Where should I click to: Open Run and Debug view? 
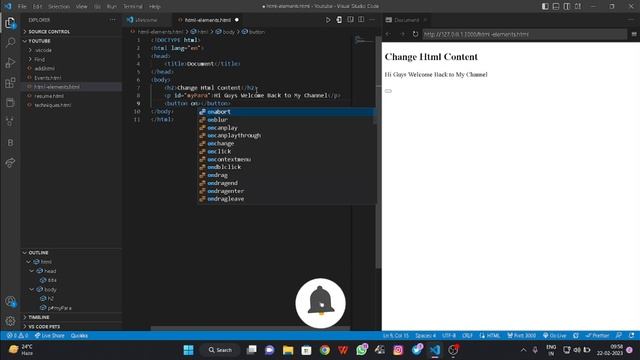(10, 63)
